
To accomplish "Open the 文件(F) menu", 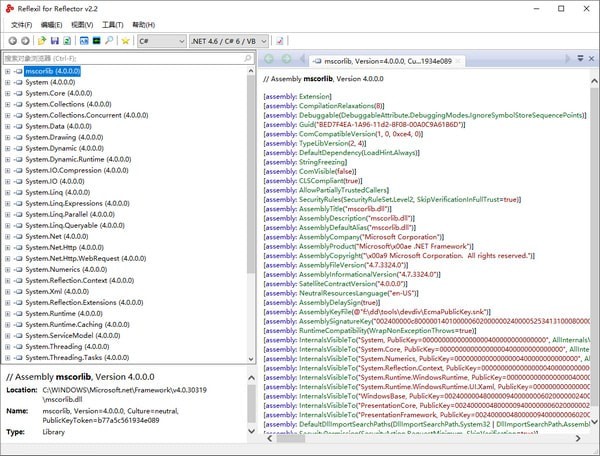I will coord(22,23).
